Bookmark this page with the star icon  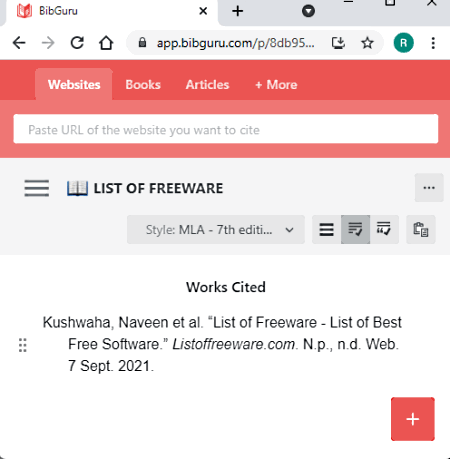pos(367,43)
